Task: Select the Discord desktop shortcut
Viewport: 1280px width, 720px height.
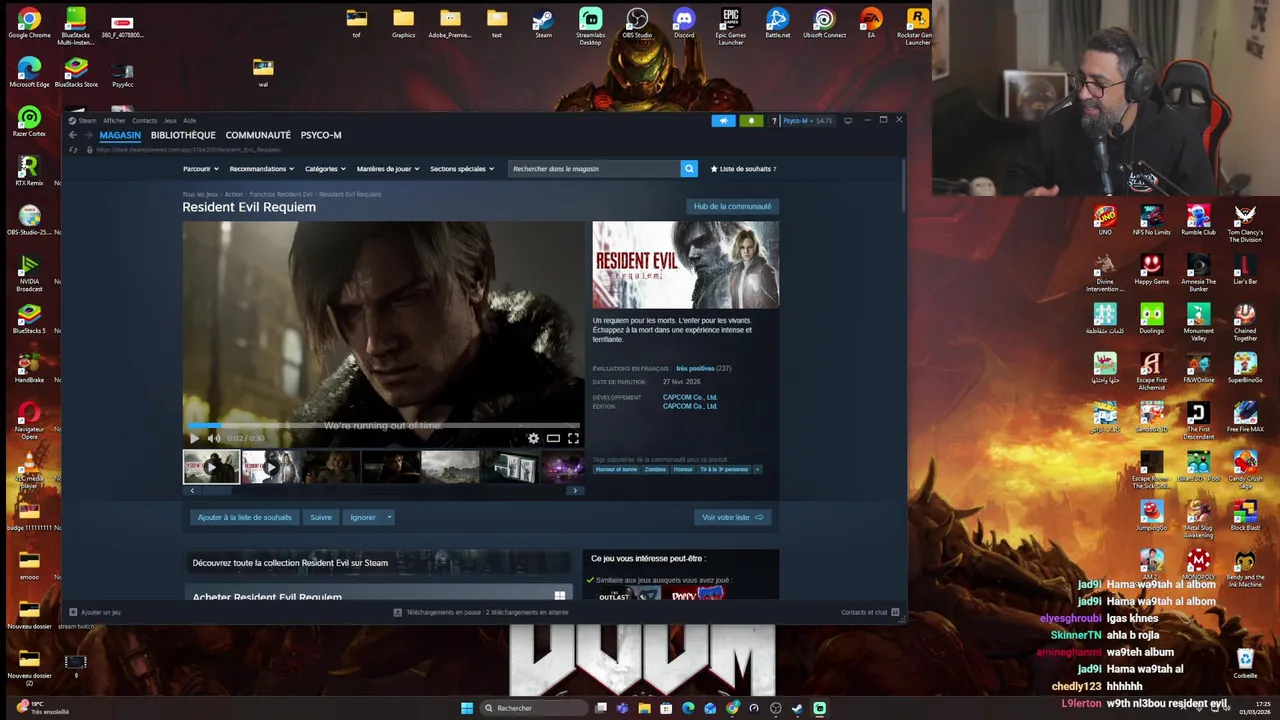Action: [684, 24]
